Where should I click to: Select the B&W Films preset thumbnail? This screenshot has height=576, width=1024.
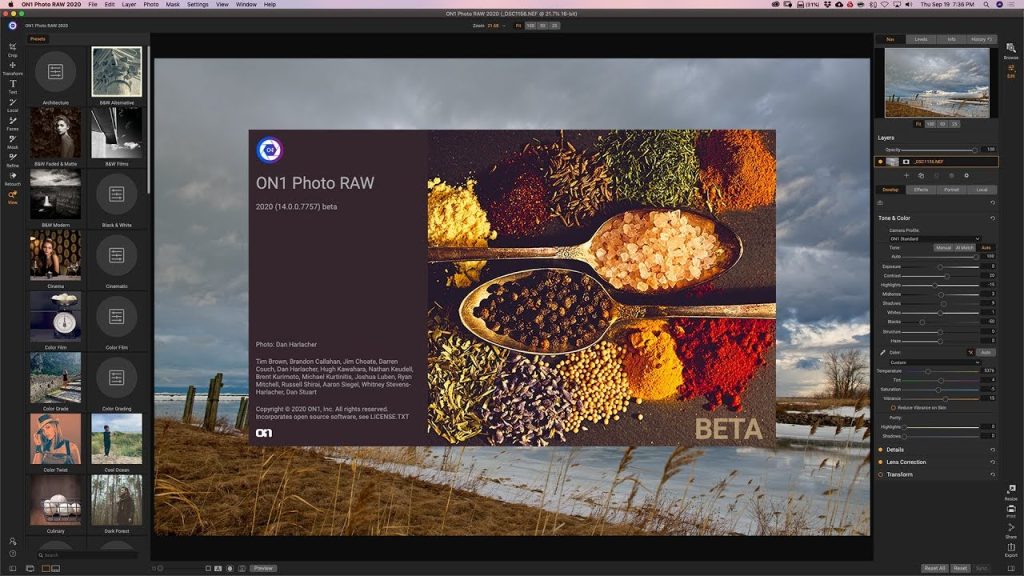click(117, 134)
